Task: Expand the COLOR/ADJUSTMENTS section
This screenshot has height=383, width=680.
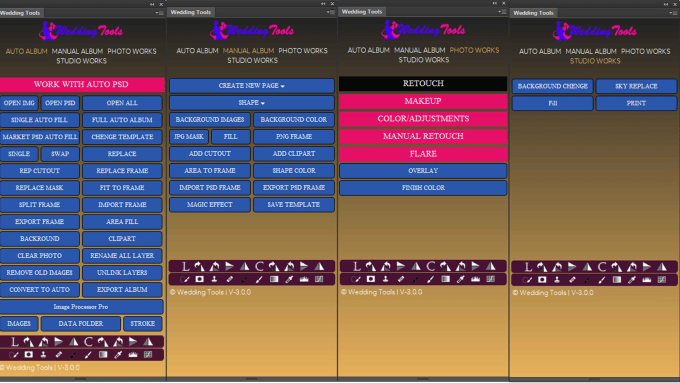Action: pos(423,119)
